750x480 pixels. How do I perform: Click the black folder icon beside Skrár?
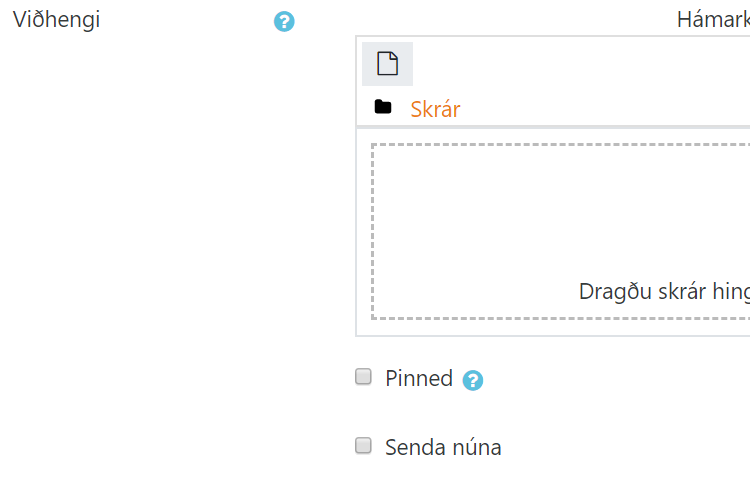tap(383, 107)
